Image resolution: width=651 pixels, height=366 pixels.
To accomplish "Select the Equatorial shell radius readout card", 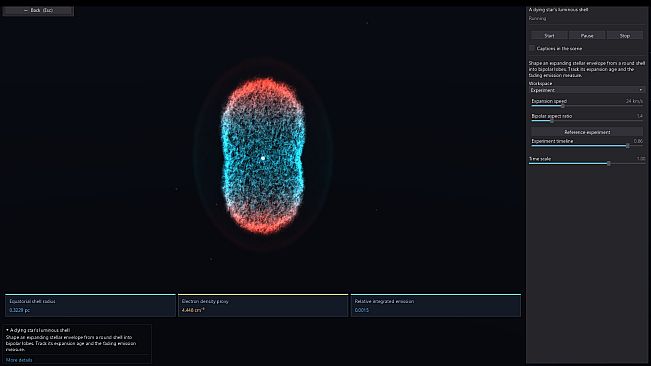I will point(90,305).
